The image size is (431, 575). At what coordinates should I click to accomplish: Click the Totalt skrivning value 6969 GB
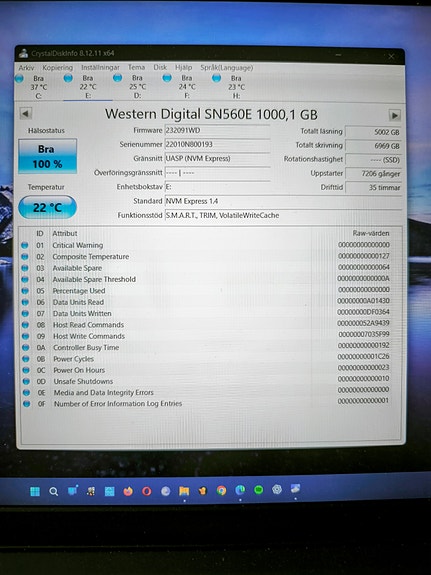[373, 146]
